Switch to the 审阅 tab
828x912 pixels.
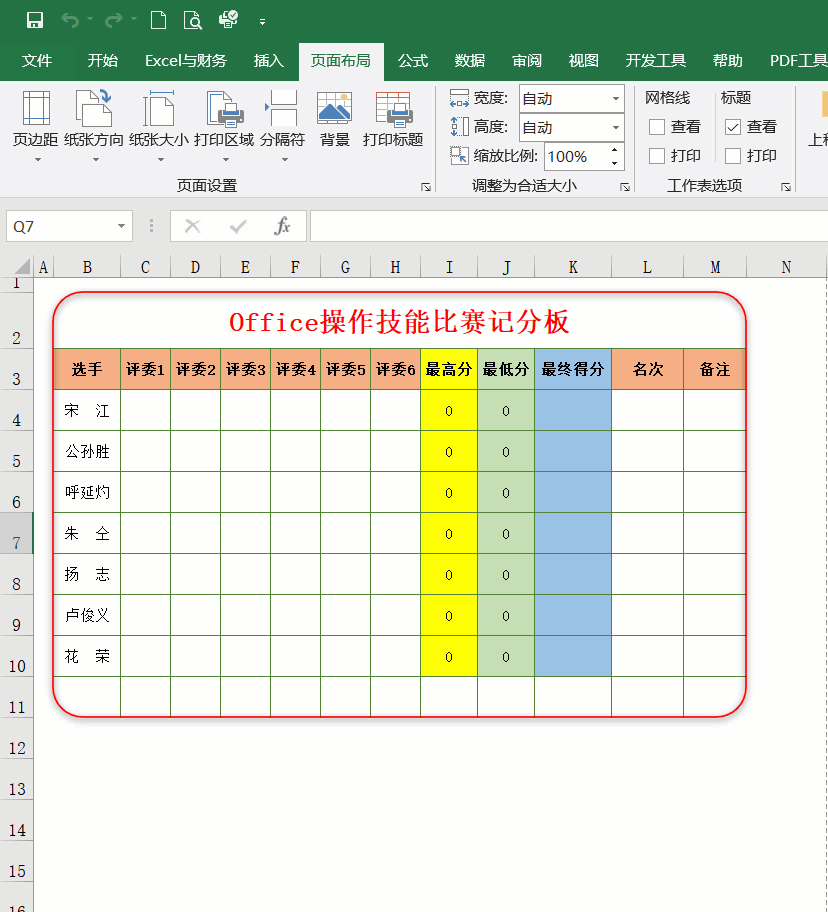[x=527, y=60]
